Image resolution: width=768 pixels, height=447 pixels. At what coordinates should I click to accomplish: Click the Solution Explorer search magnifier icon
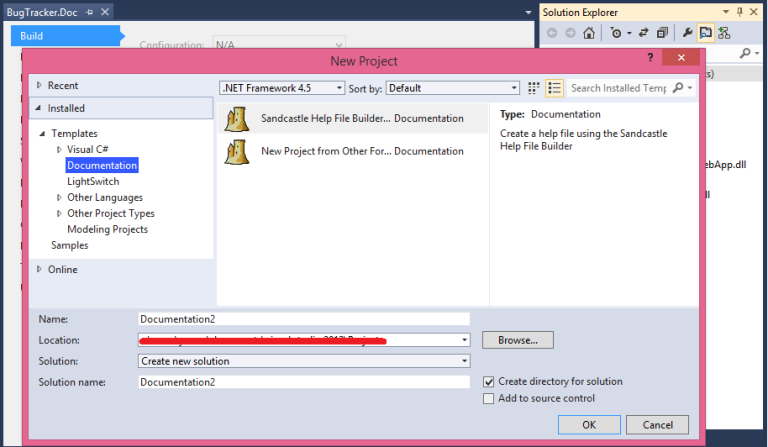pyautogui.click(x=745, y=52)
